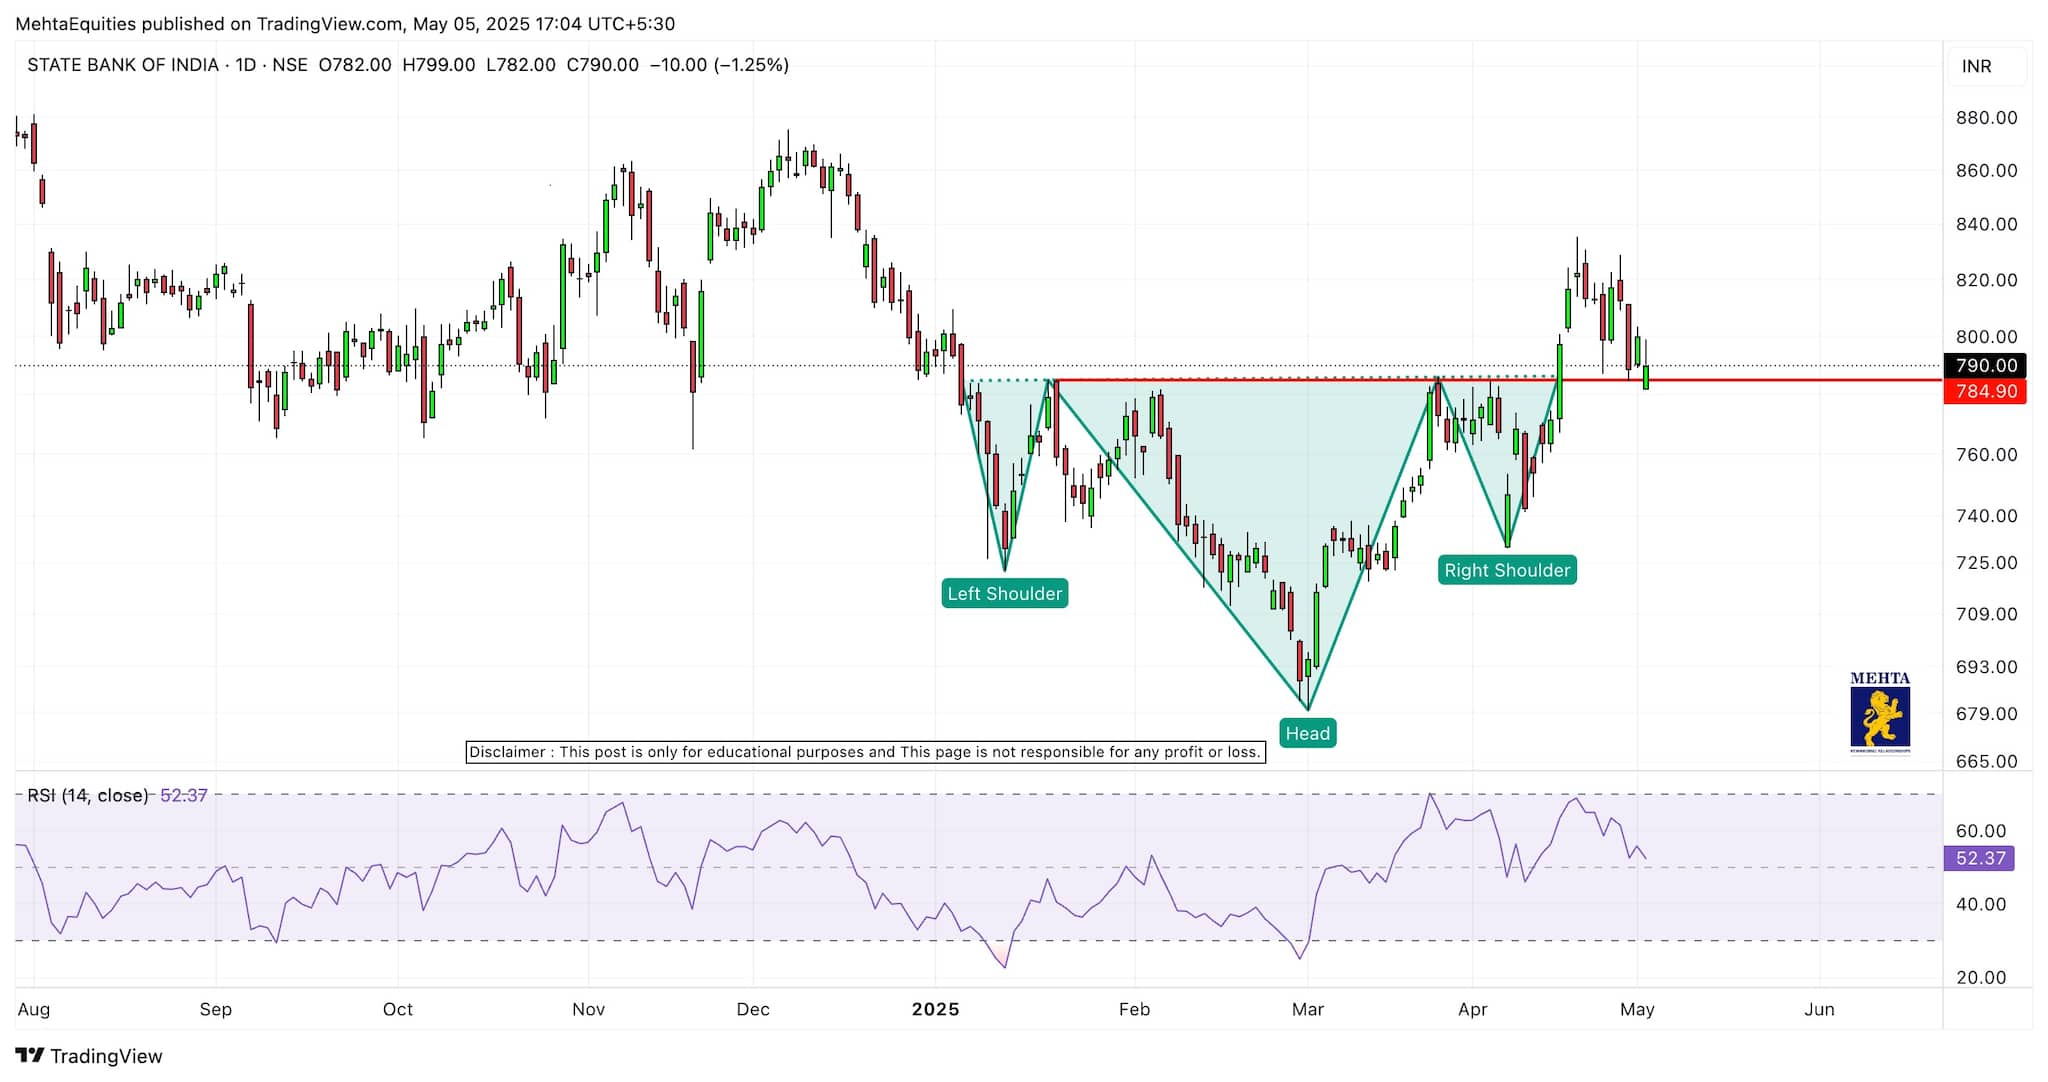2048x1082 pixels.
Task: Click the 880.00 price scale label
Action: [x=1986, y=118]
